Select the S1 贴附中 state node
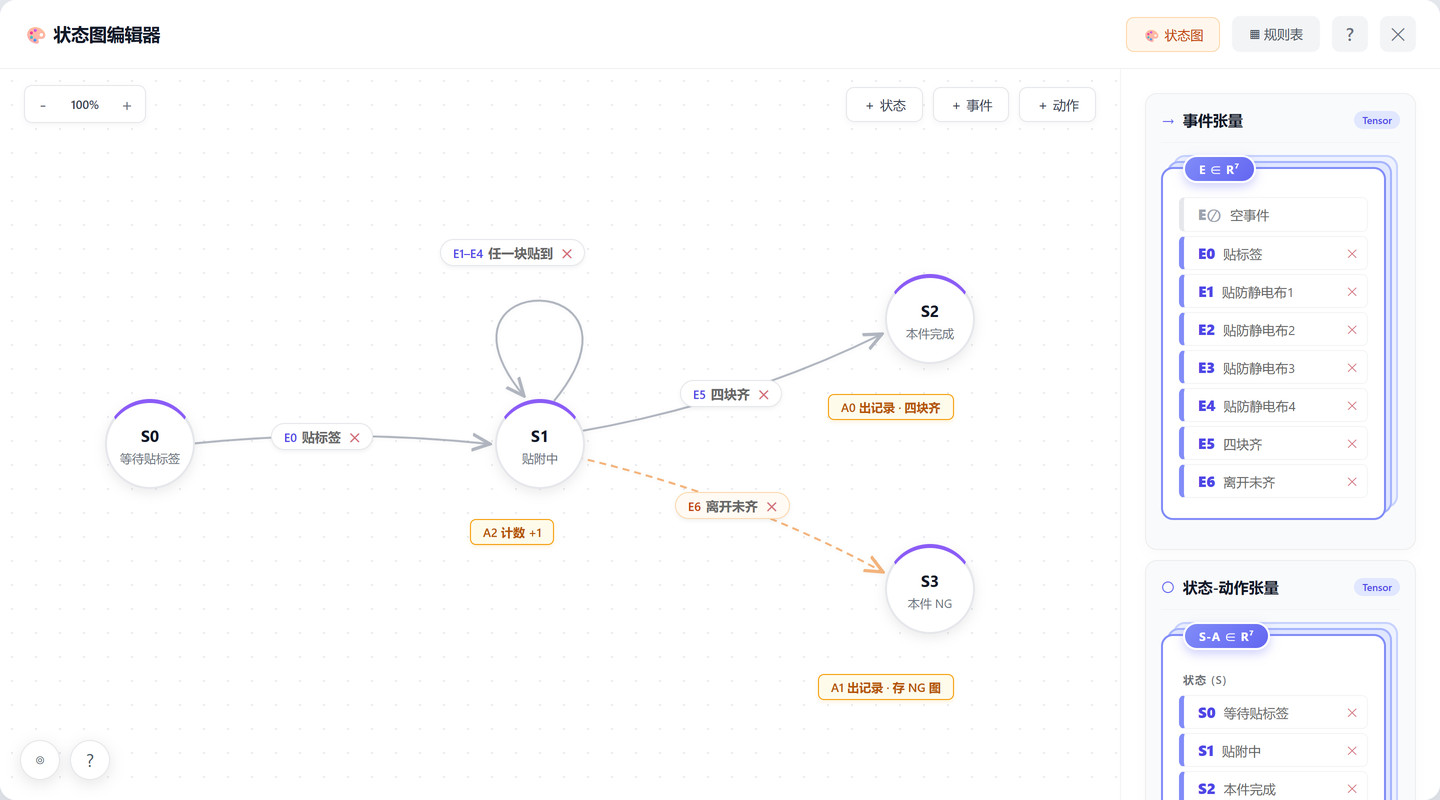Screen dimensions: 1440x800 pos(540,445)
